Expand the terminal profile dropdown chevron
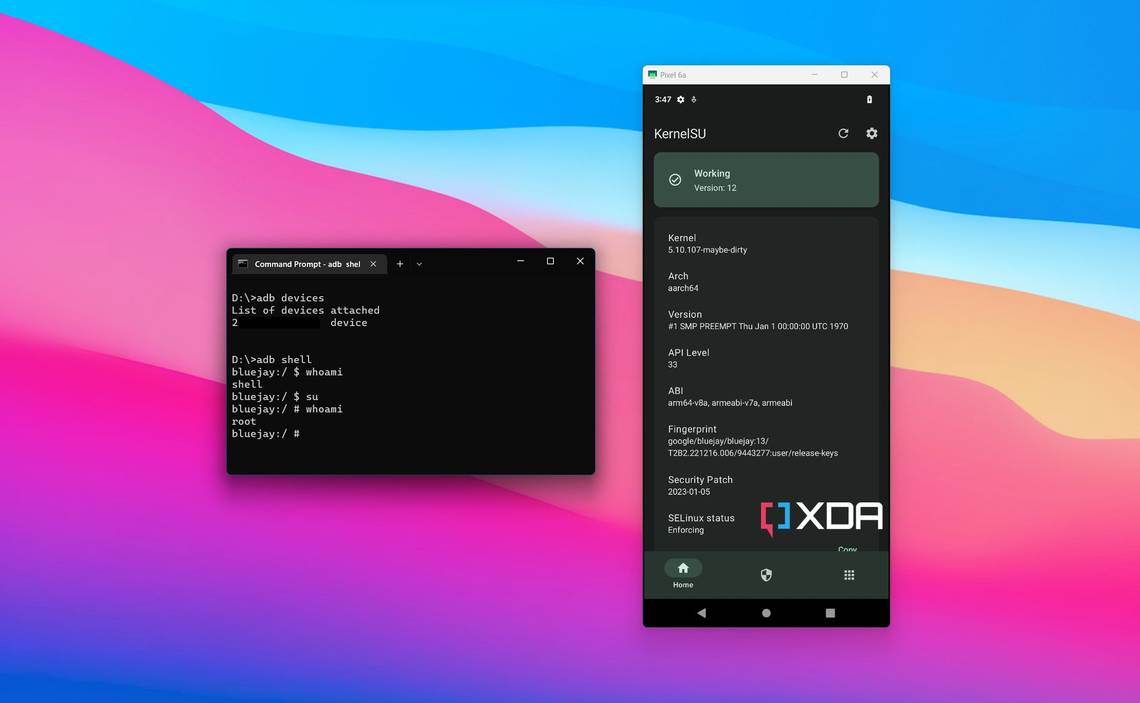This screenshot has width=1140, height=703. point(420,264)
